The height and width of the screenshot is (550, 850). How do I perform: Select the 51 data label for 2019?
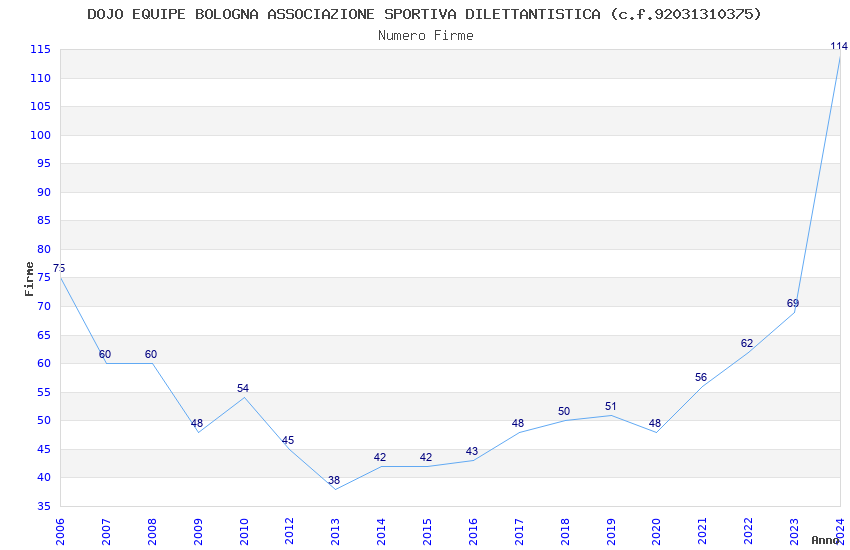click(610, 406)
